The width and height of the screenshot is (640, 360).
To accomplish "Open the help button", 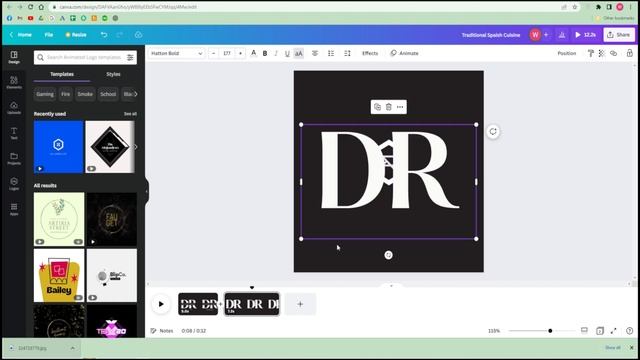I will pyautogui.click(x=630, y=331).
